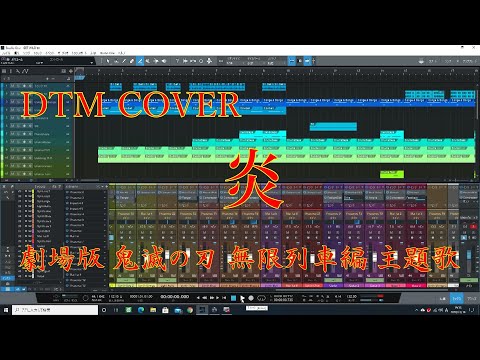This screenshot has width=480, height=360.
Task: Click the Play button in transport
Action: pos(242,298)
